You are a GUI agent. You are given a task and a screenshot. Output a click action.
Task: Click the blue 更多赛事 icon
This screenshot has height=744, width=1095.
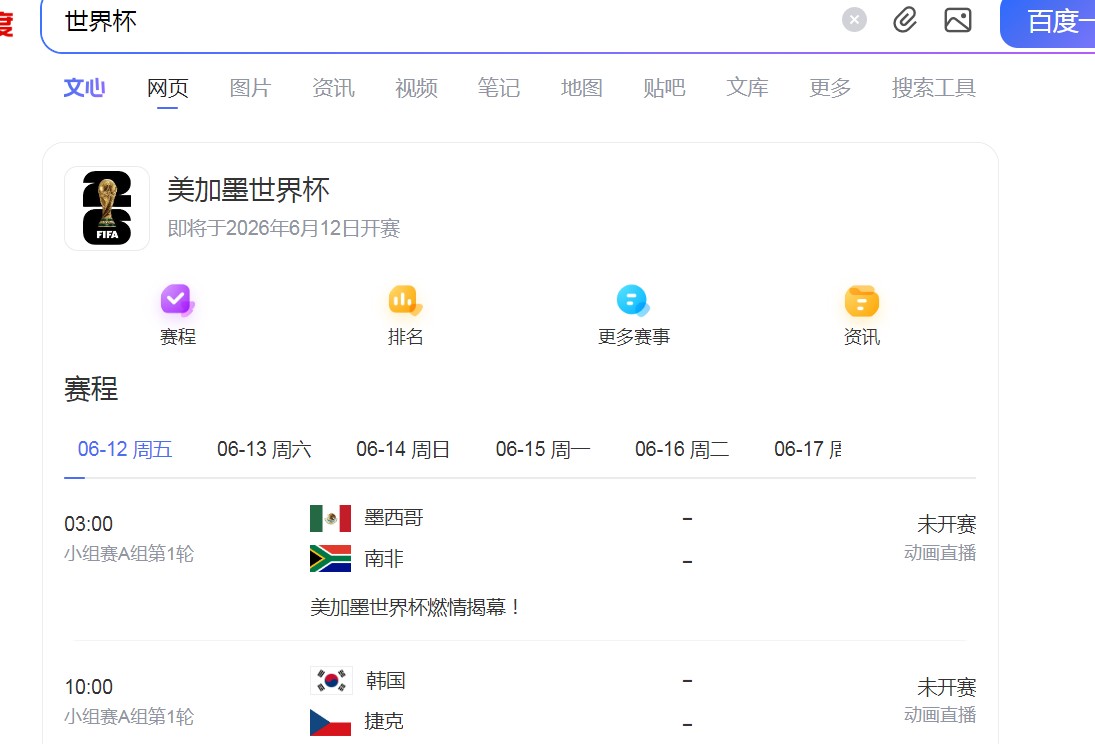click(x=633, y=300)
